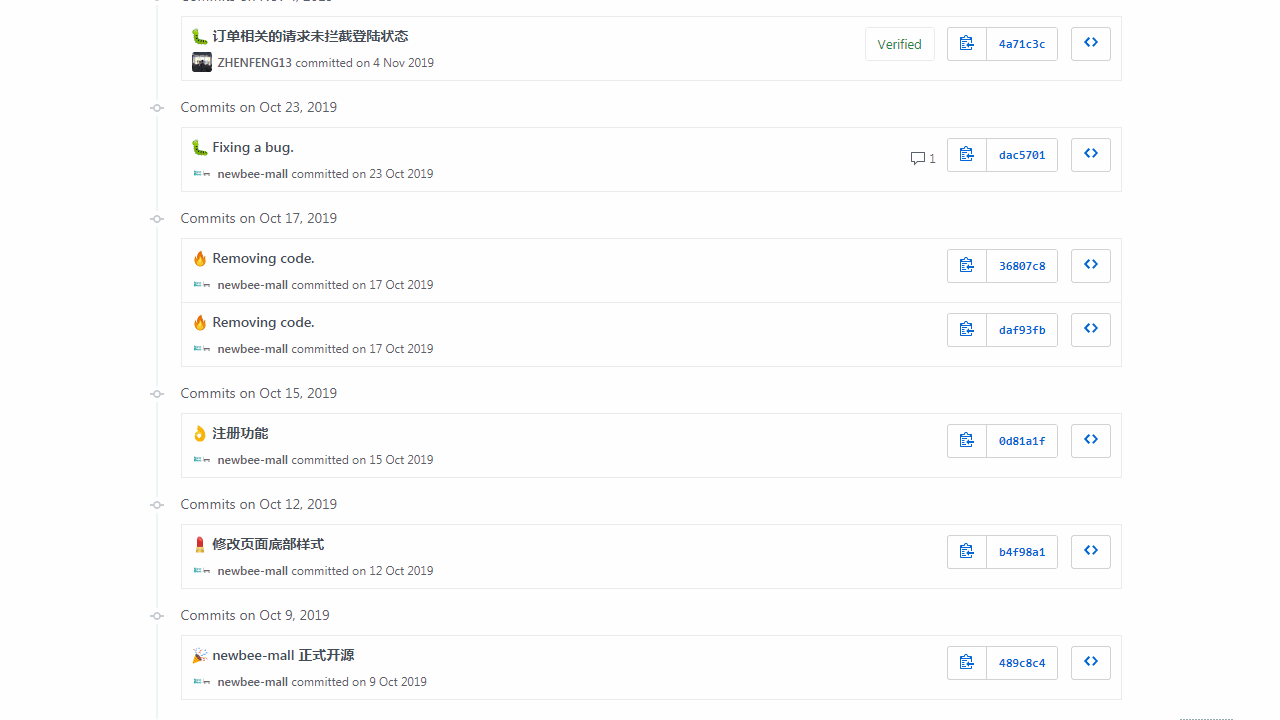The width and height of the screenshot is (1280, 720).
Task: Copy full SHA for commit dac5701
Action: click(967, 155)
